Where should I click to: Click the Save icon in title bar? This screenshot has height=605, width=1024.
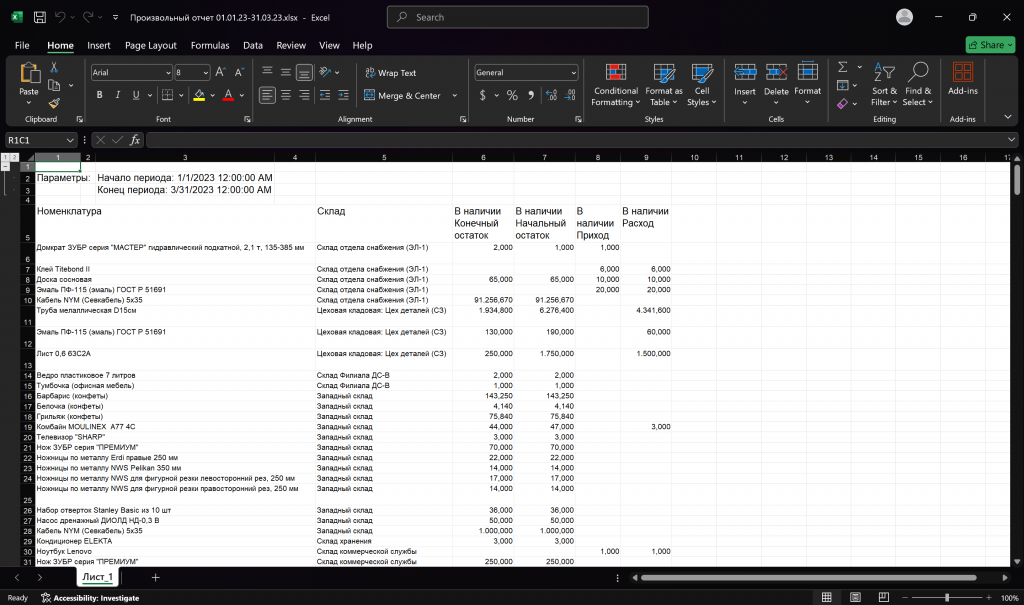coord(40,18)
